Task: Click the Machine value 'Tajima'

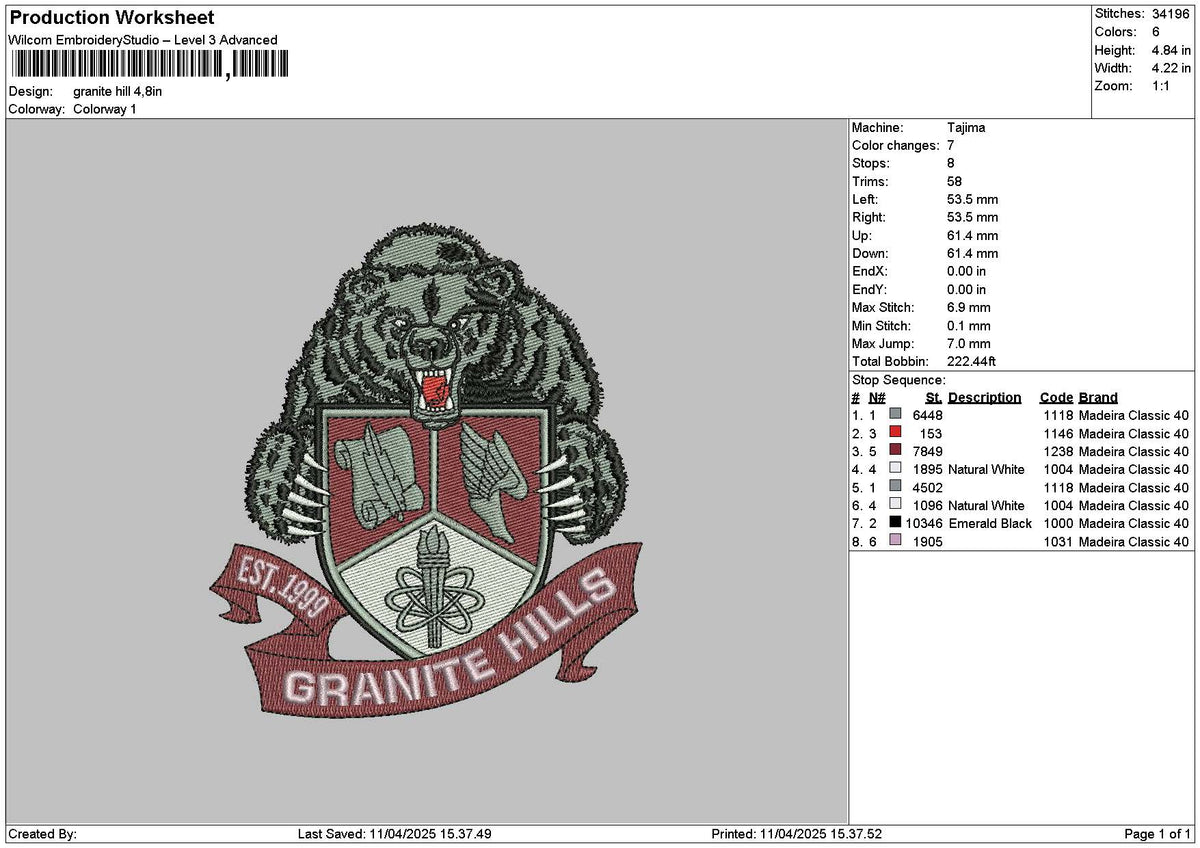Action: [966, 128]
